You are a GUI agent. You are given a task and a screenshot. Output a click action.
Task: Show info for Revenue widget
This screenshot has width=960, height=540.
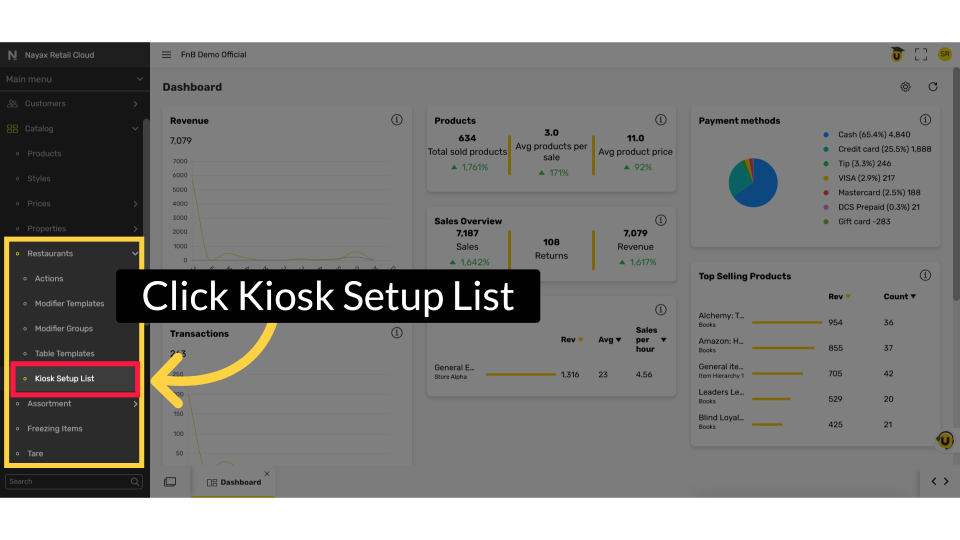(397, 120)
